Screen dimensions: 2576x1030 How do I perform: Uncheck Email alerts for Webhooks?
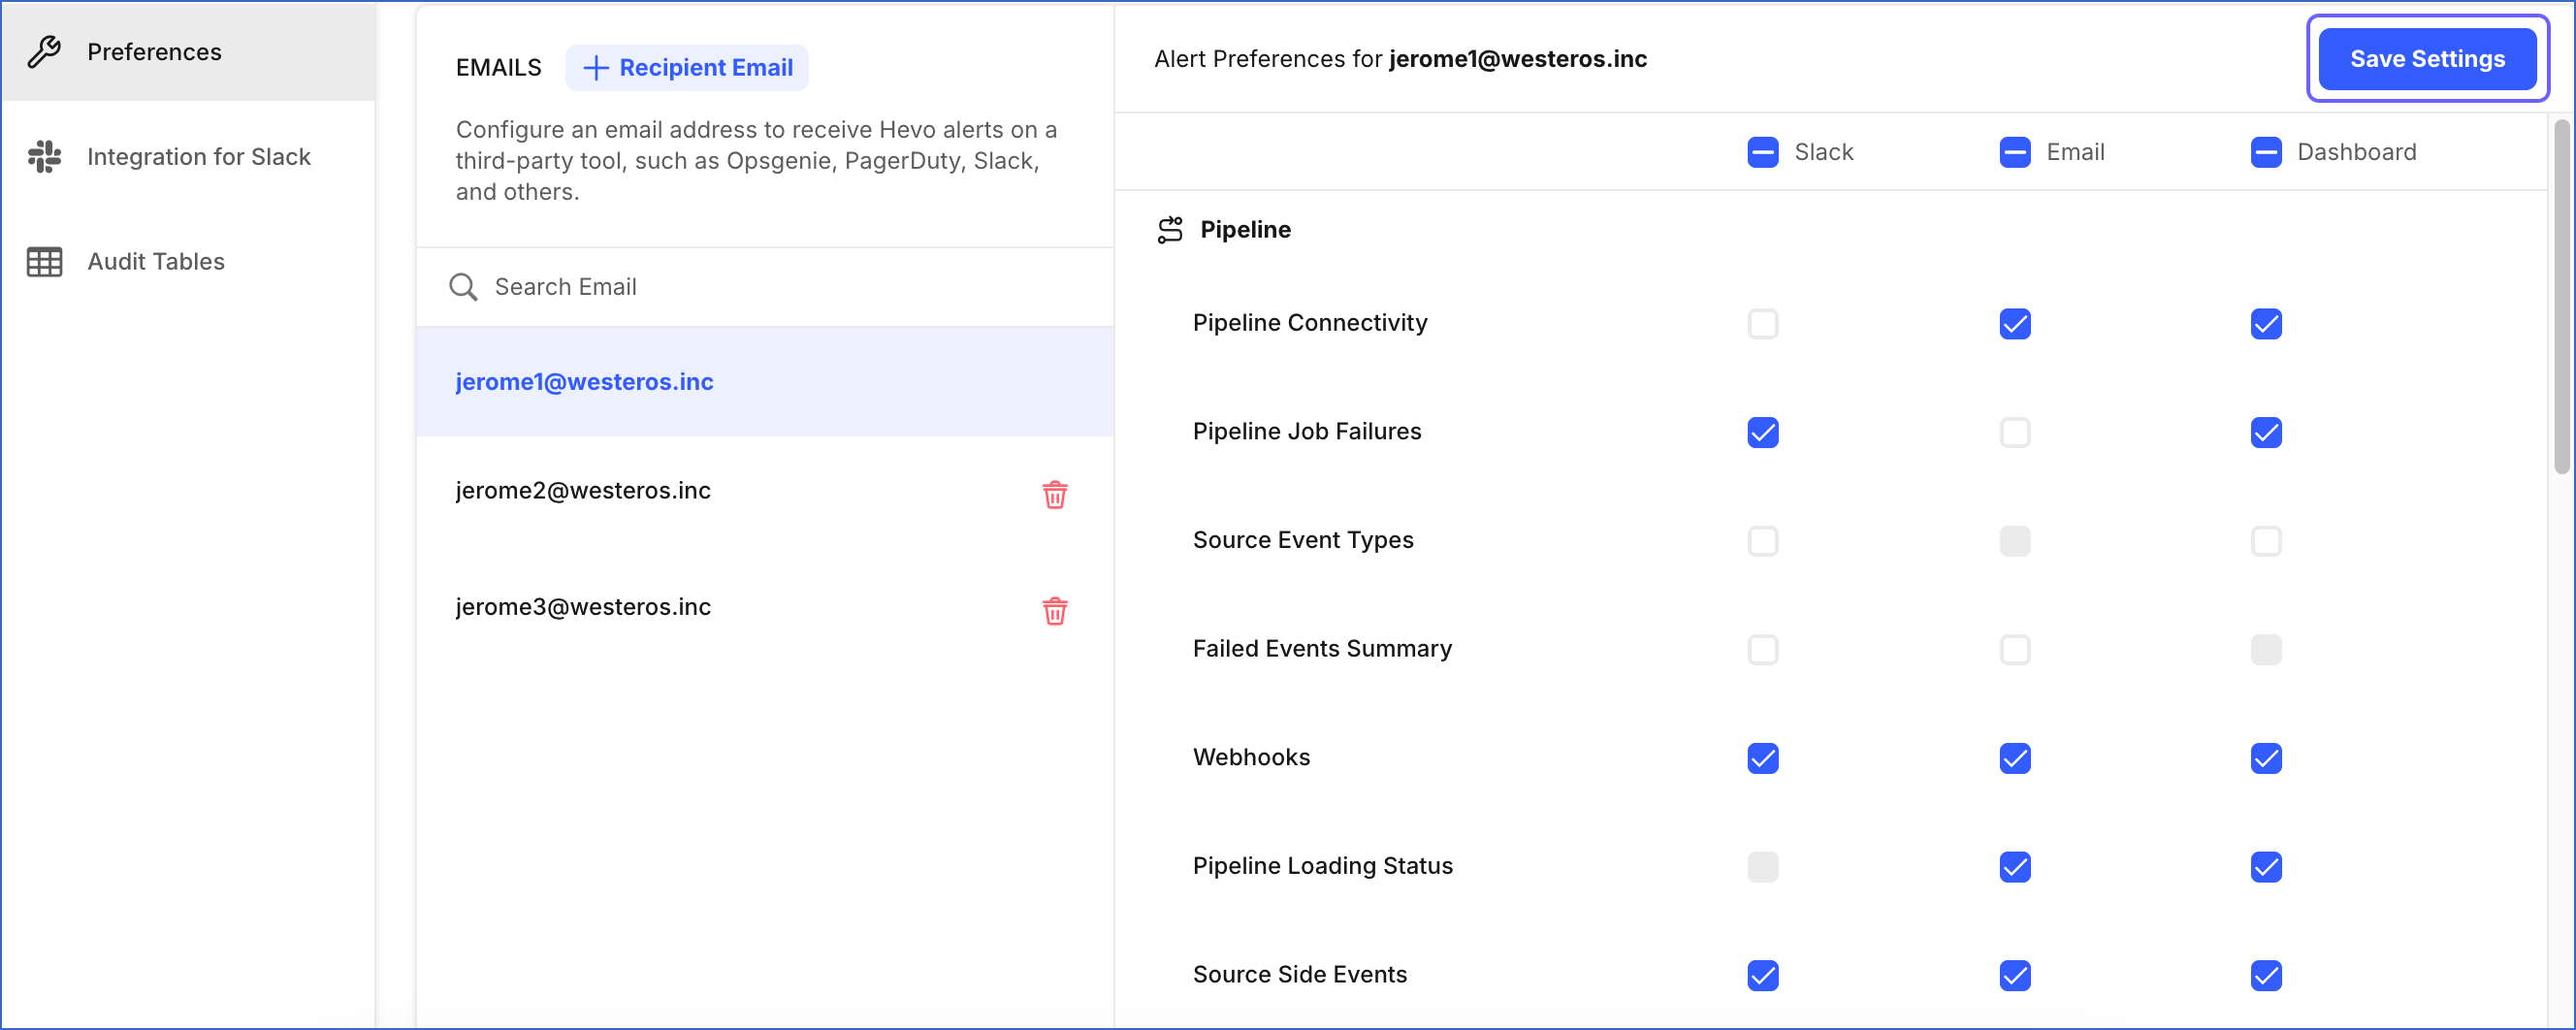pyautogui.click(x=2015, y=758)
